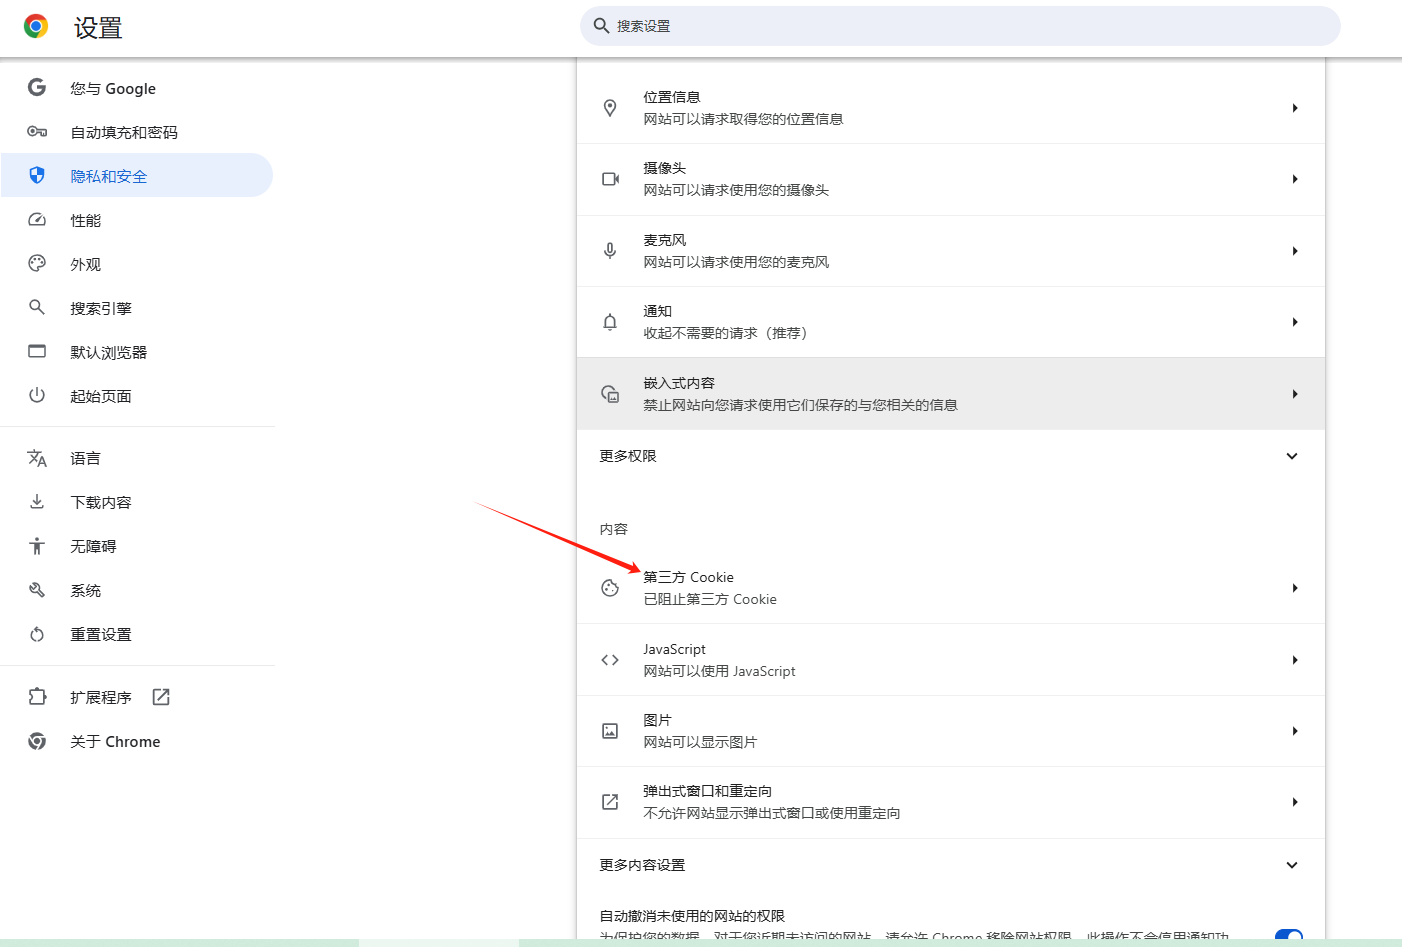Screen dimensions: 1402x947
Task: Click the palette icon for appearance
Action: tap(37, 264)
